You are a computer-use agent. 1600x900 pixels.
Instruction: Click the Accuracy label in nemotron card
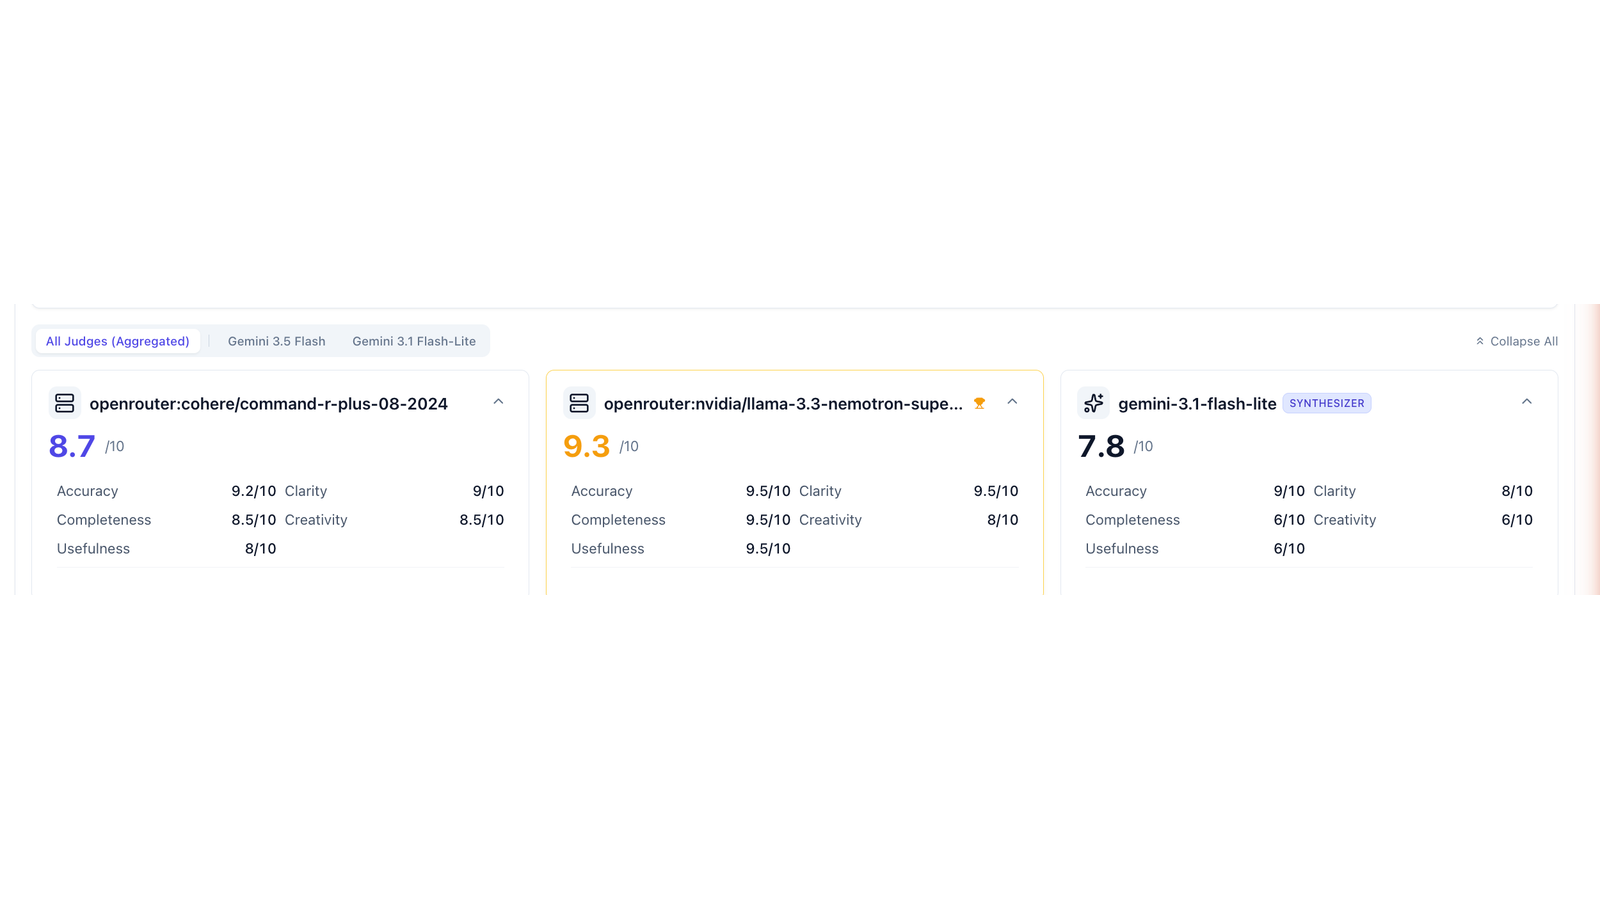[x=602, y=491]
